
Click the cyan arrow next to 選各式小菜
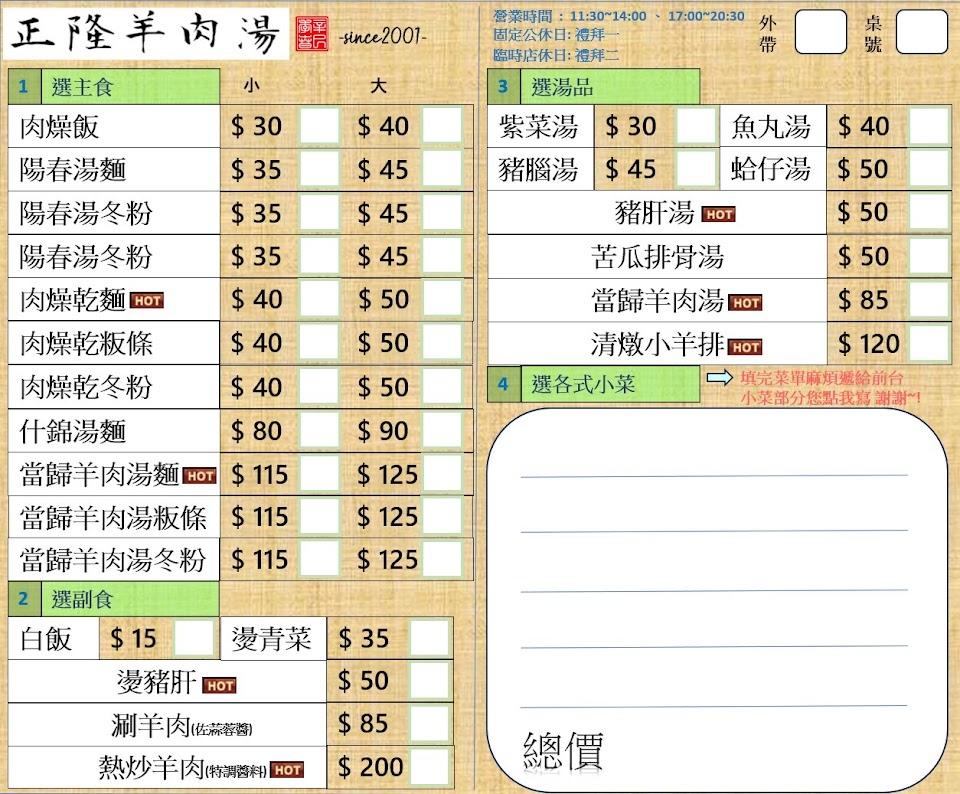[x=719, y=378]
